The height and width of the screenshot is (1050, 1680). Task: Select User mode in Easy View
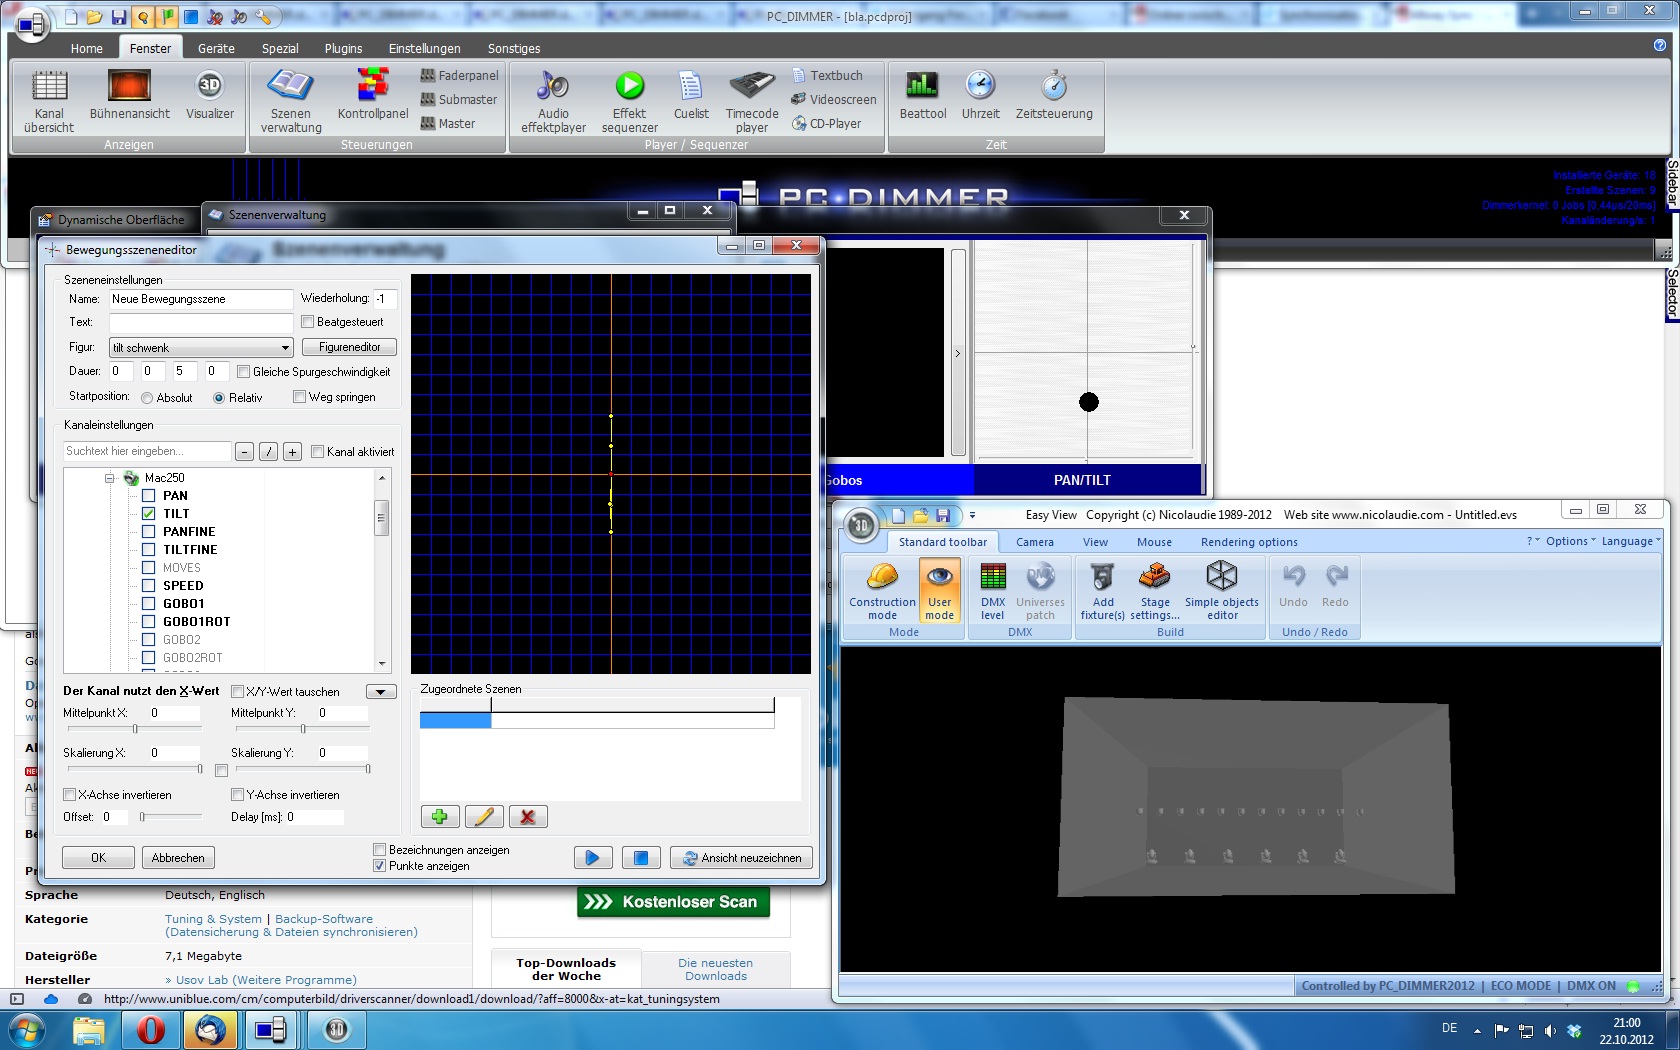(x=939, y=590)
